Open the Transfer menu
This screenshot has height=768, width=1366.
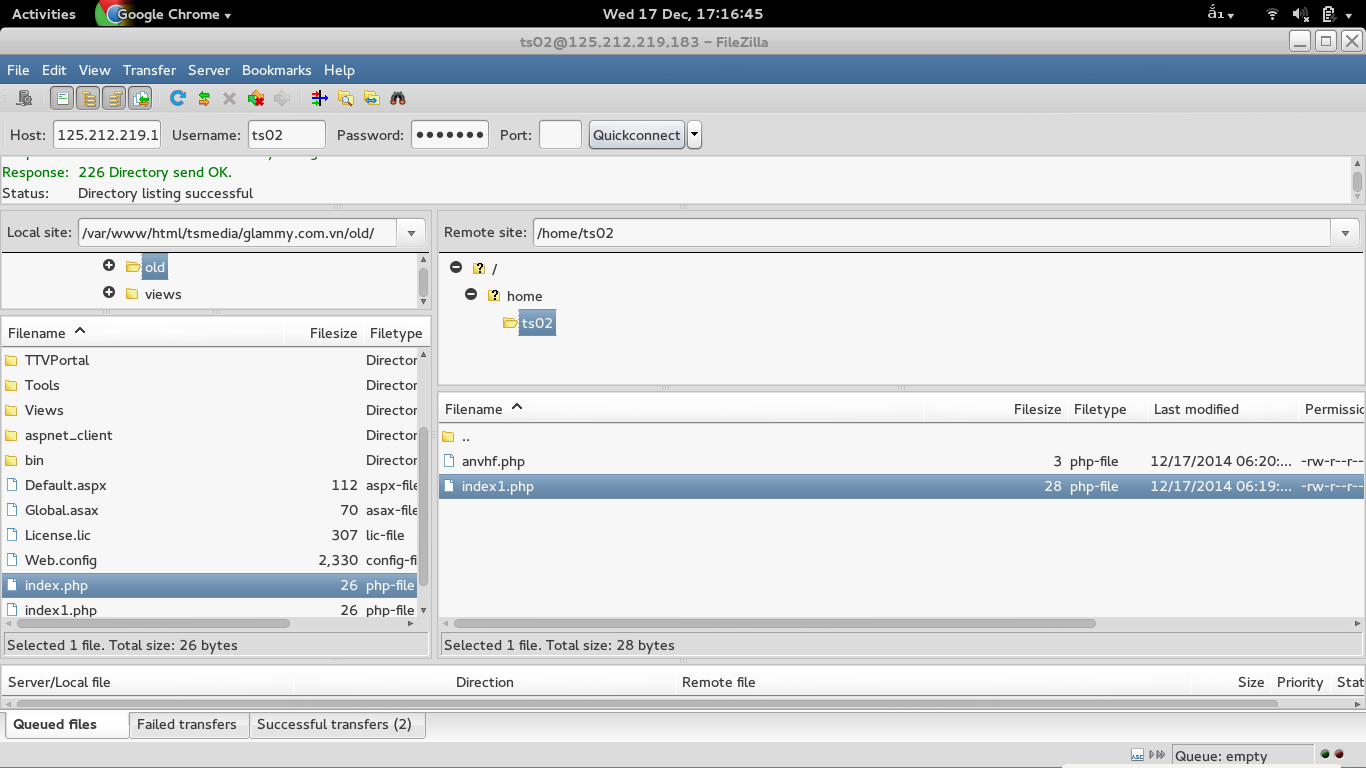coord(149,70)
